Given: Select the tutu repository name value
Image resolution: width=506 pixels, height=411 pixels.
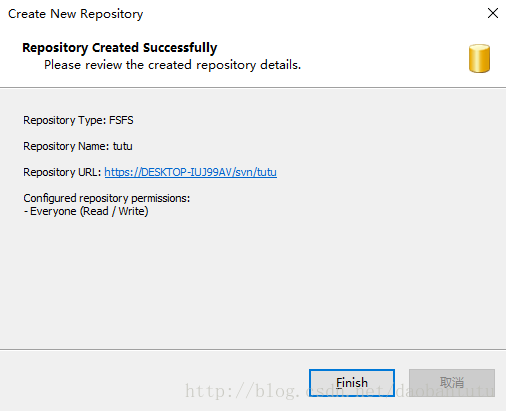Looking at the screenshot, I should coord(123,146).
